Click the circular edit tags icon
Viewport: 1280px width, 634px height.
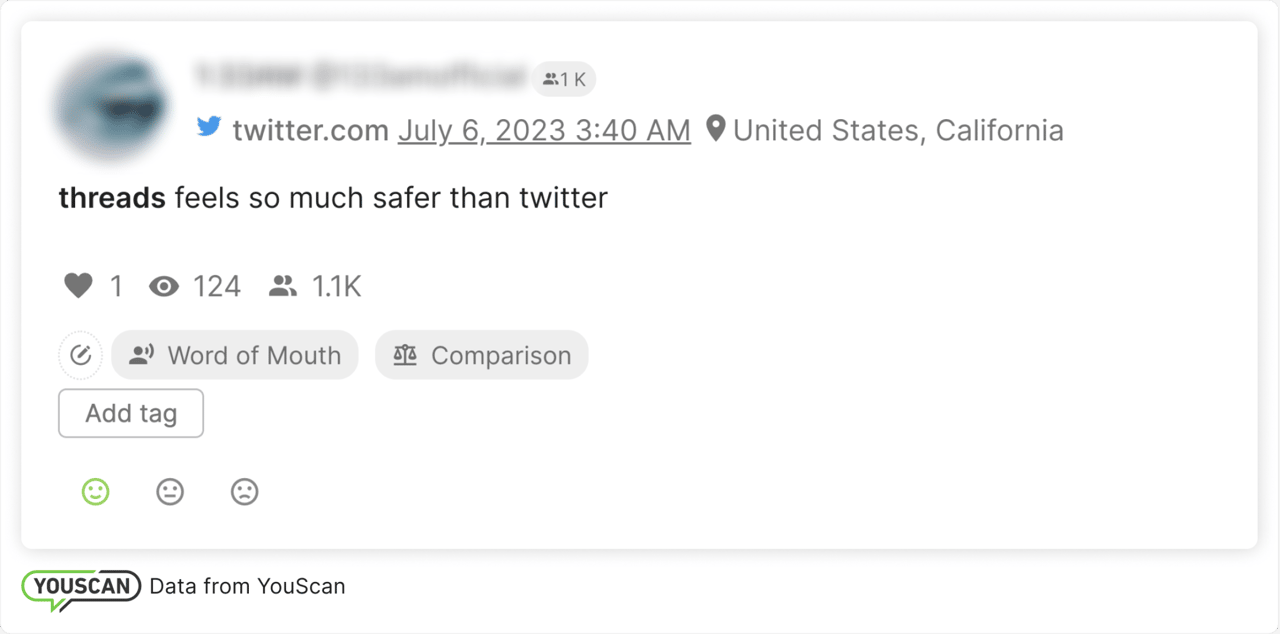click(81, 355)
